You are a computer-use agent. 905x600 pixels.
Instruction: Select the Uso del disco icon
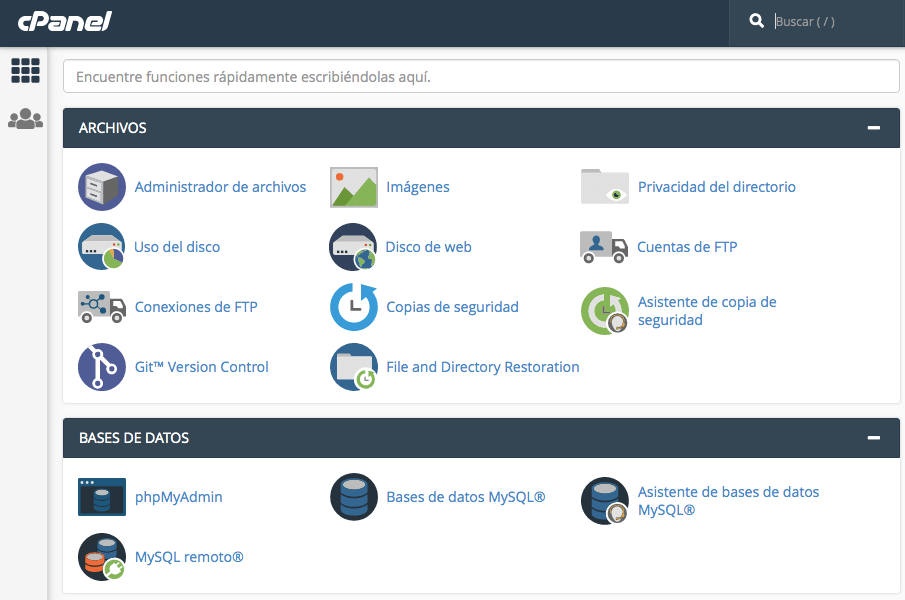click(x=101, y=247)
